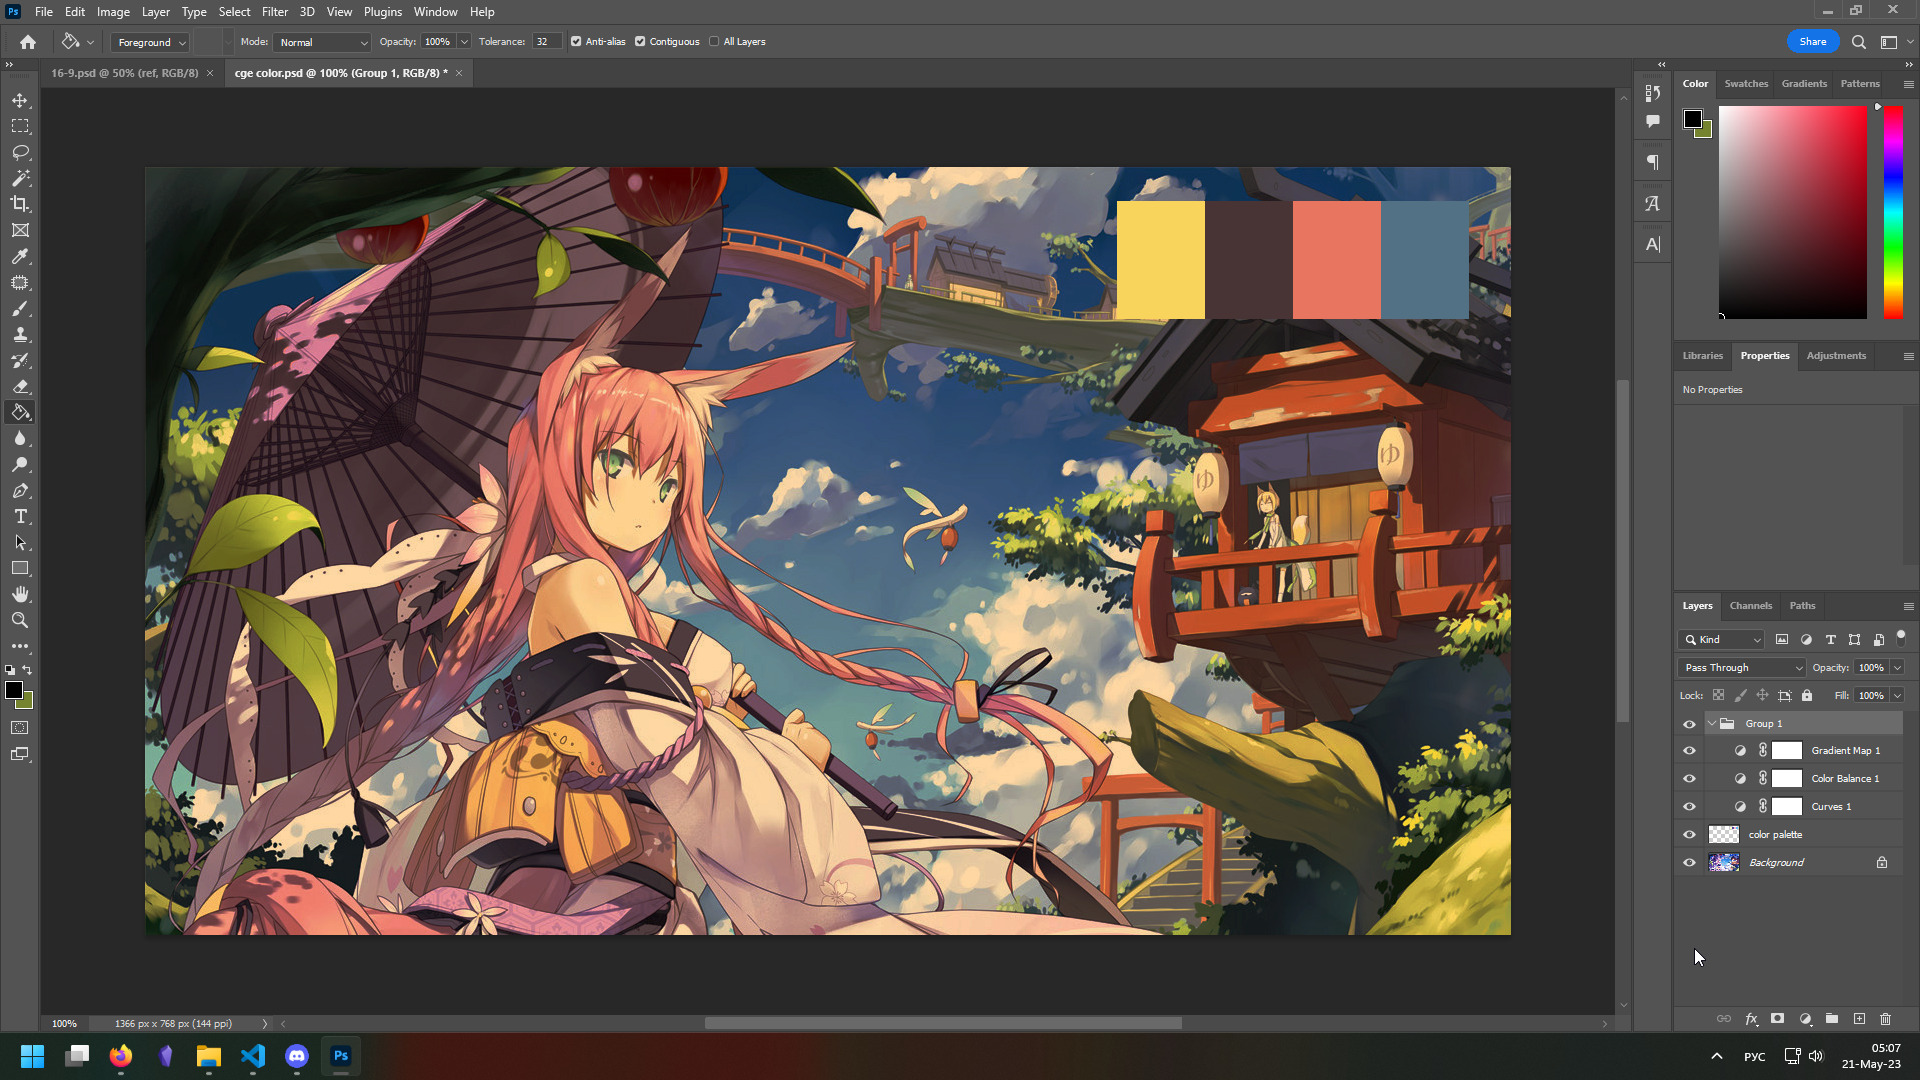This screenshot has width=1920, height=1080.
Task: Hide the color palette layer
Action: (x=1689, y=835)
